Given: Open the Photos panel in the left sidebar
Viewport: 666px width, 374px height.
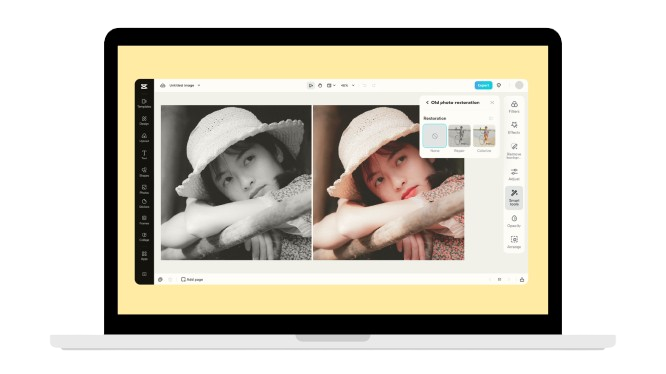Looking at the screenshot, I should coord(144,189).
